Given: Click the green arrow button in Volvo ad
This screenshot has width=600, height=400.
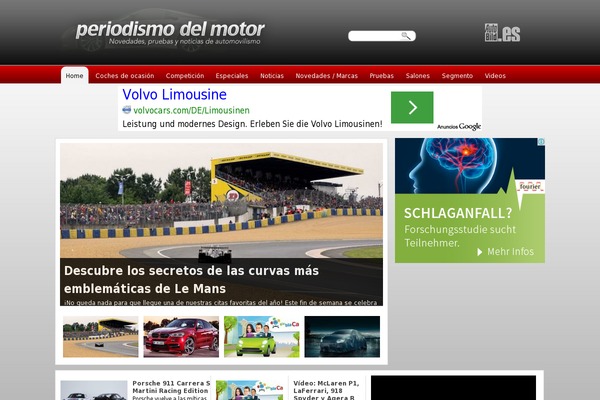Looking at the screenshot, I should [x=412, y=108].
